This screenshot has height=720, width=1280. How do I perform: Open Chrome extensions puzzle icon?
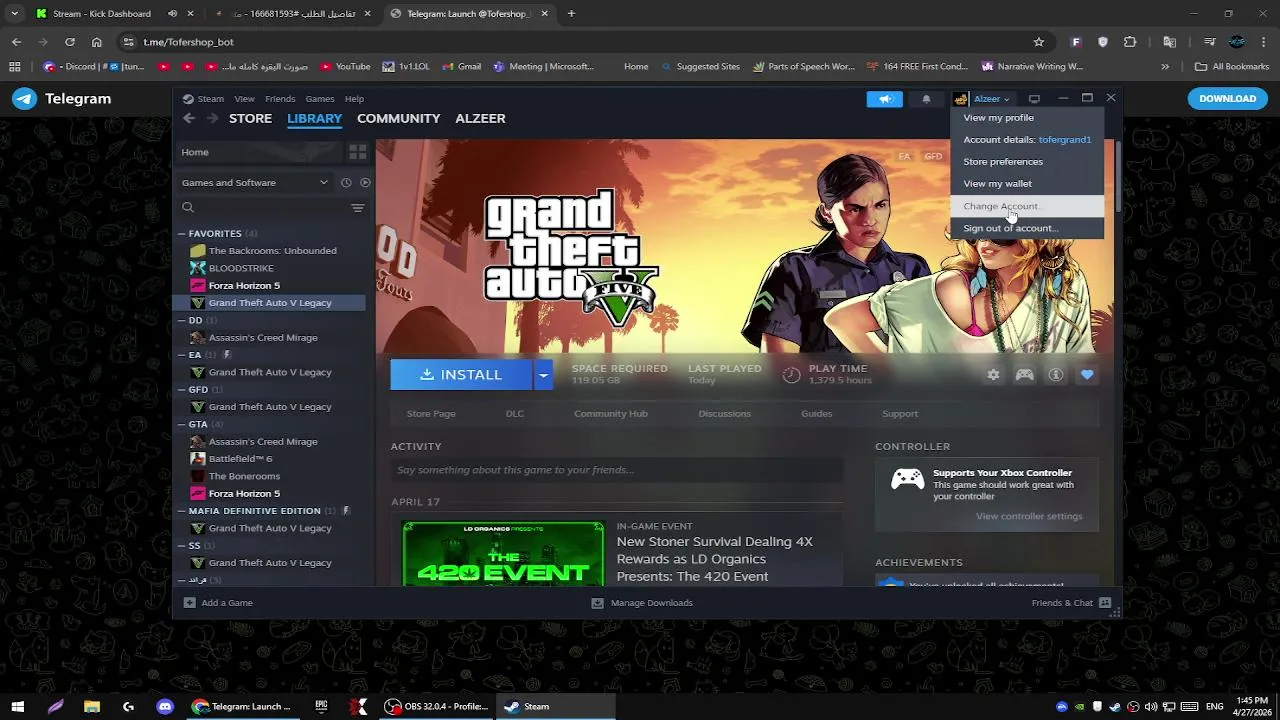[x=1130, y=42]
